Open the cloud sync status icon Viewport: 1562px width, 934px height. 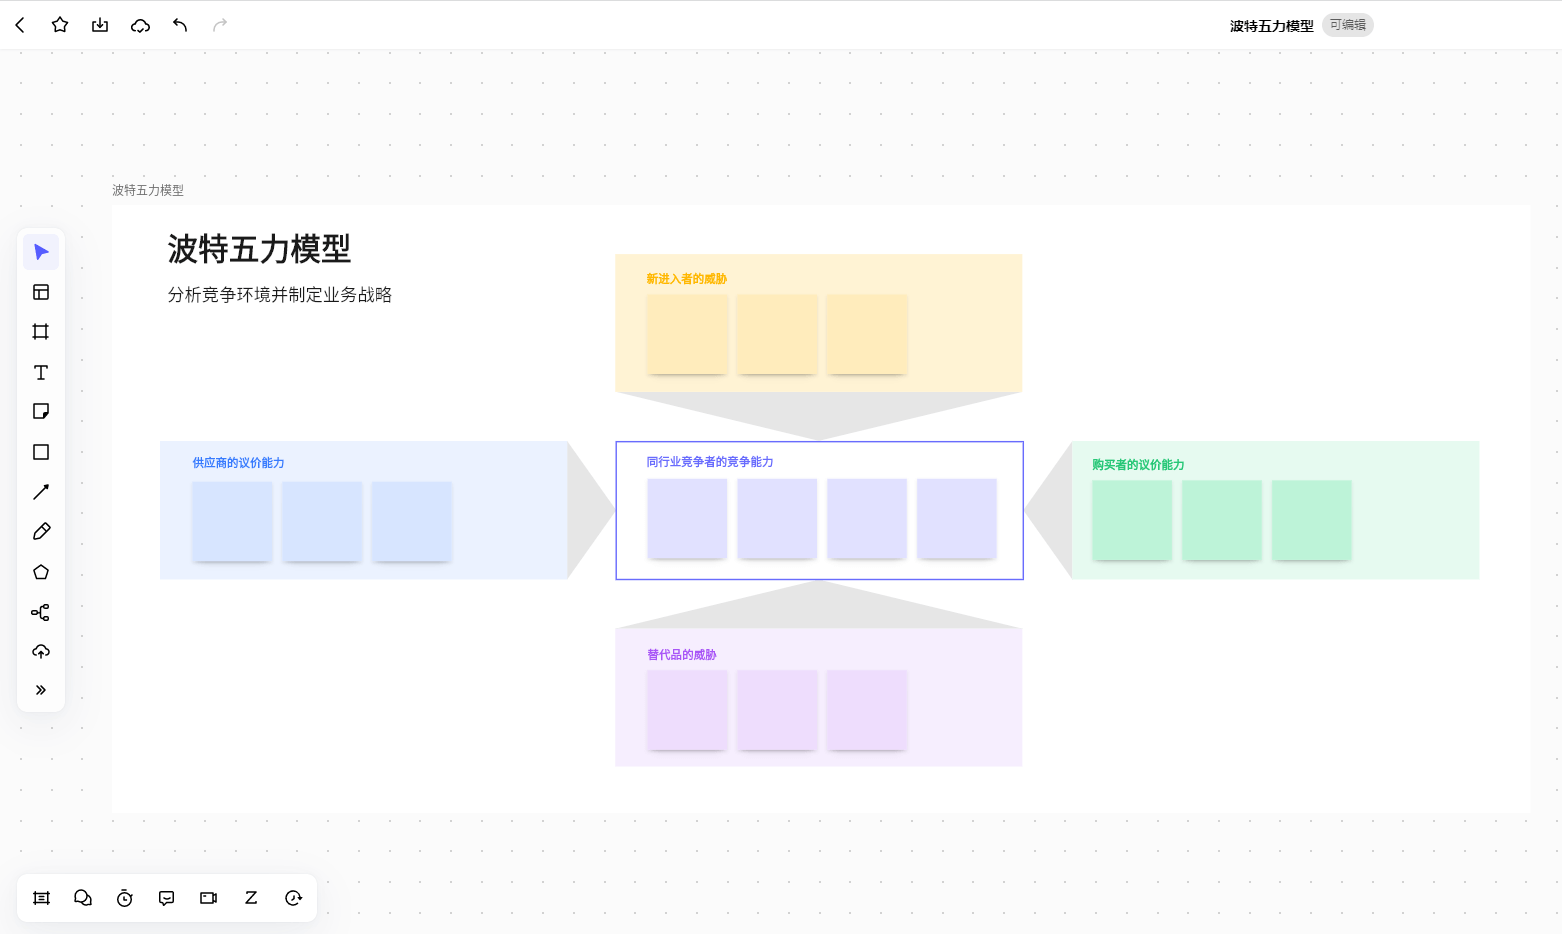(140, 25)
